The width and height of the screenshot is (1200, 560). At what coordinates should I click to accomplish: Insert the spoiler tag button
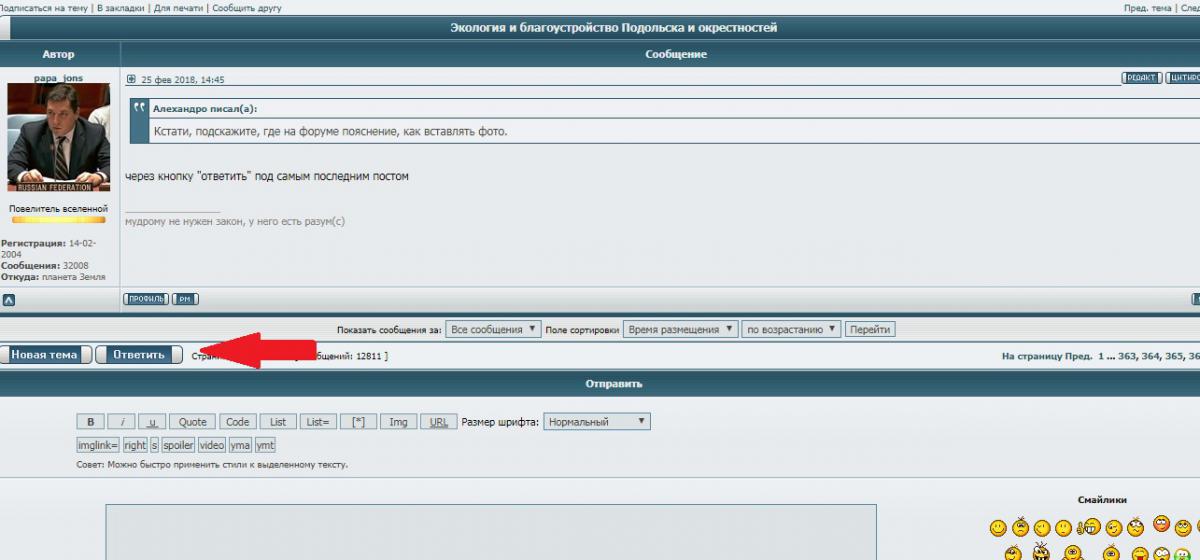(x=178, y=445)
